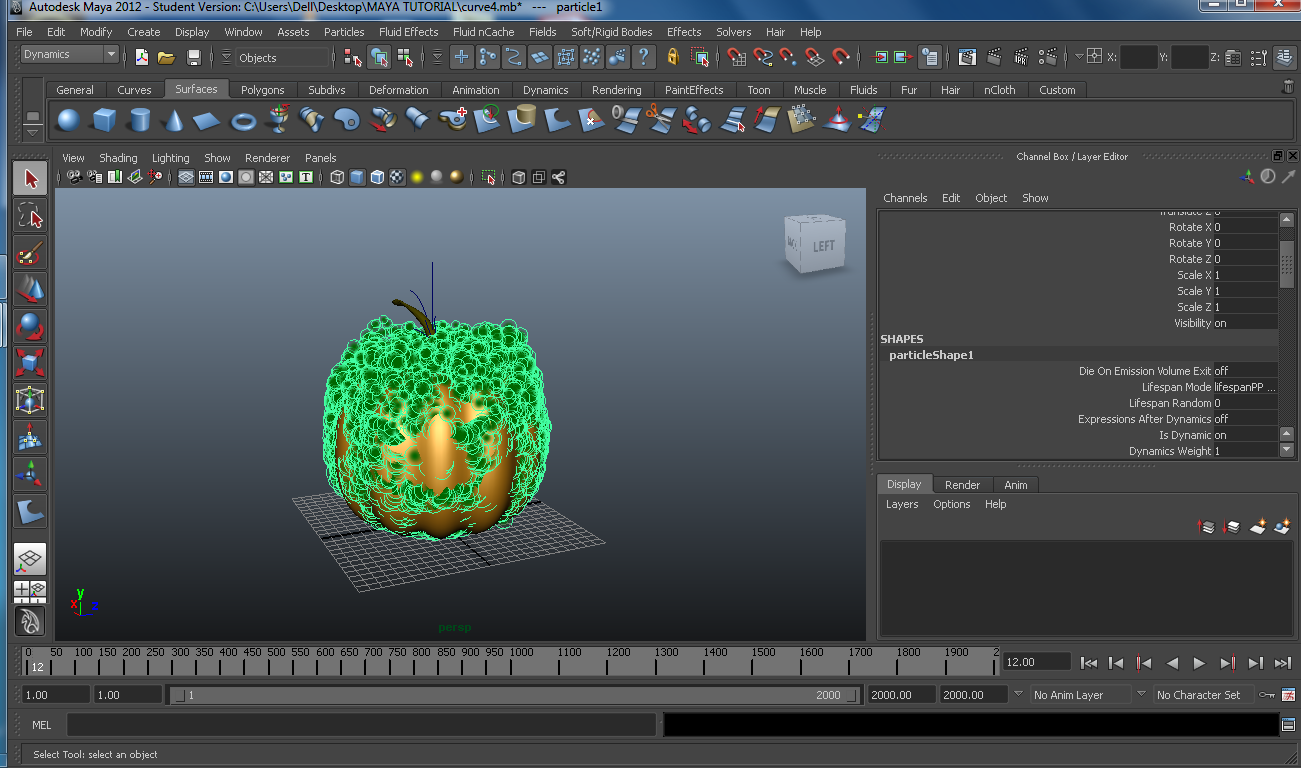Go to the start of playback range
The width and height of the screenshot is (1301, 768).
pos(1090,662)
